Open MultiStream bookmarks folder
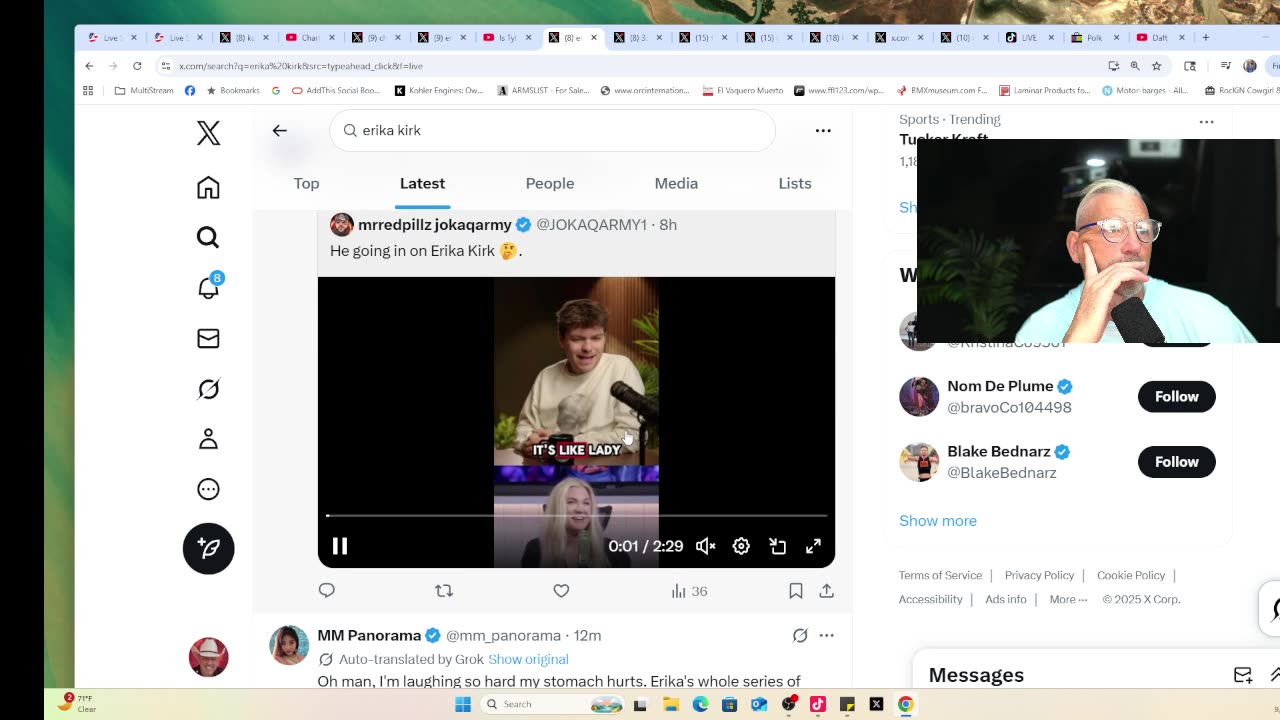Image resolution: width=1280 pixels, height=720 pixels. [x=144, y=90]
